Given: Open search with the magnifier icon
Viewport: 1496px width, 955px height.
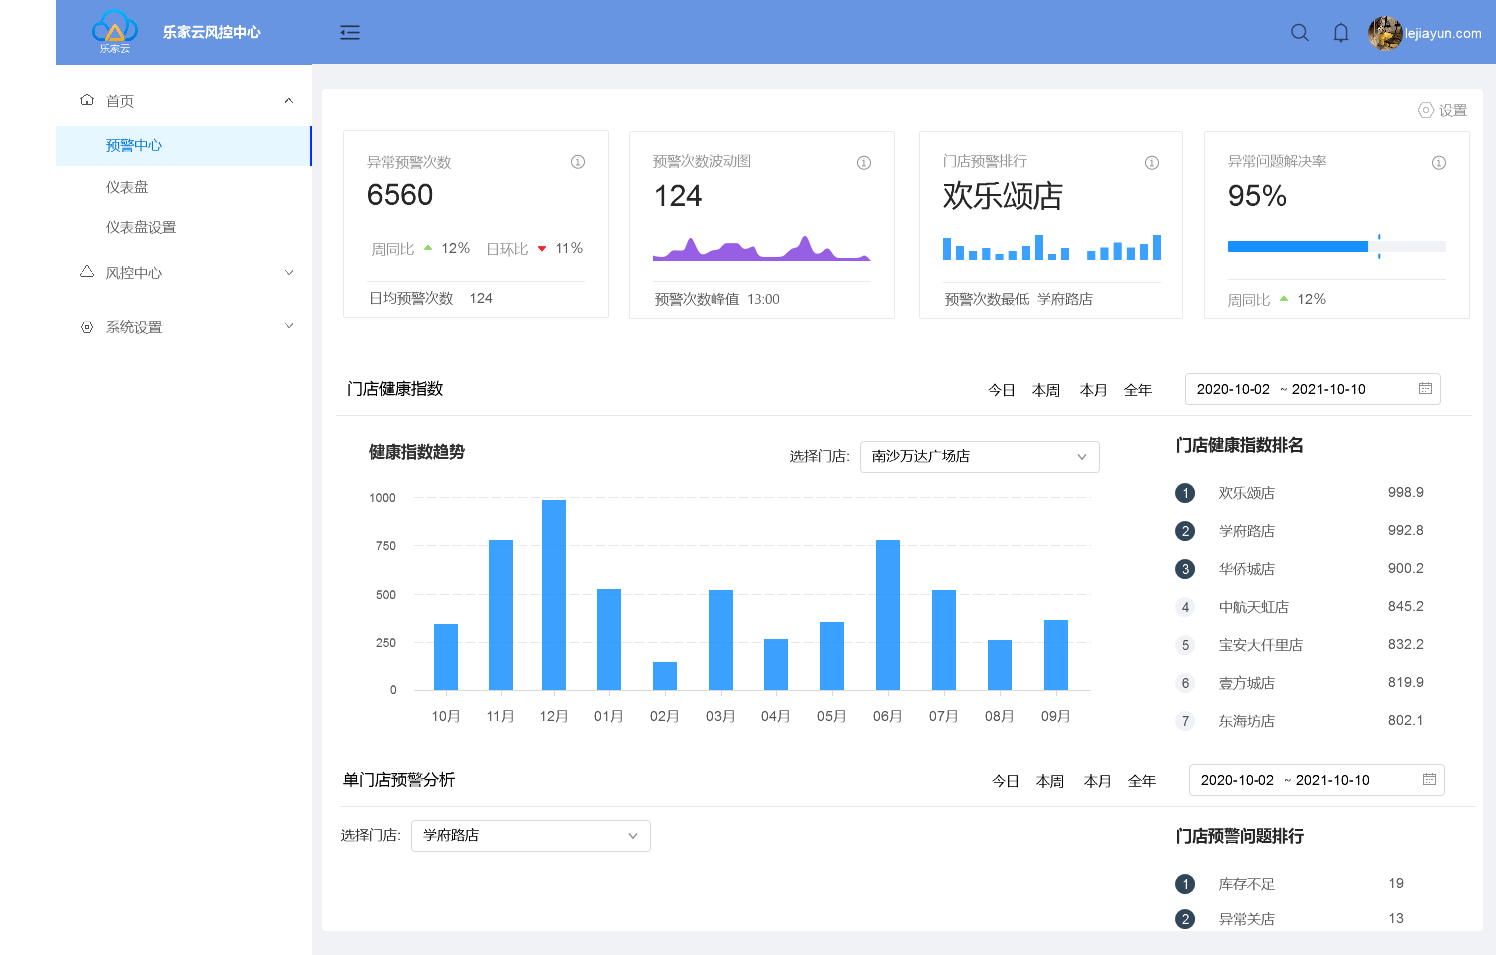Looking at the screenshot, I should point(1300,33).
